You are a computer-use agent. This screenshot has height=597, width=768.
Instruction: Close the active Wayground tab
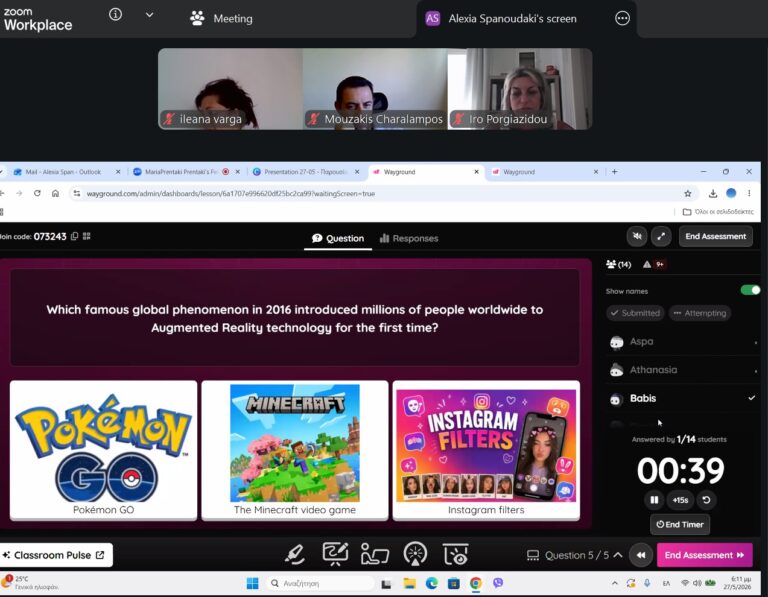[476, 172]
